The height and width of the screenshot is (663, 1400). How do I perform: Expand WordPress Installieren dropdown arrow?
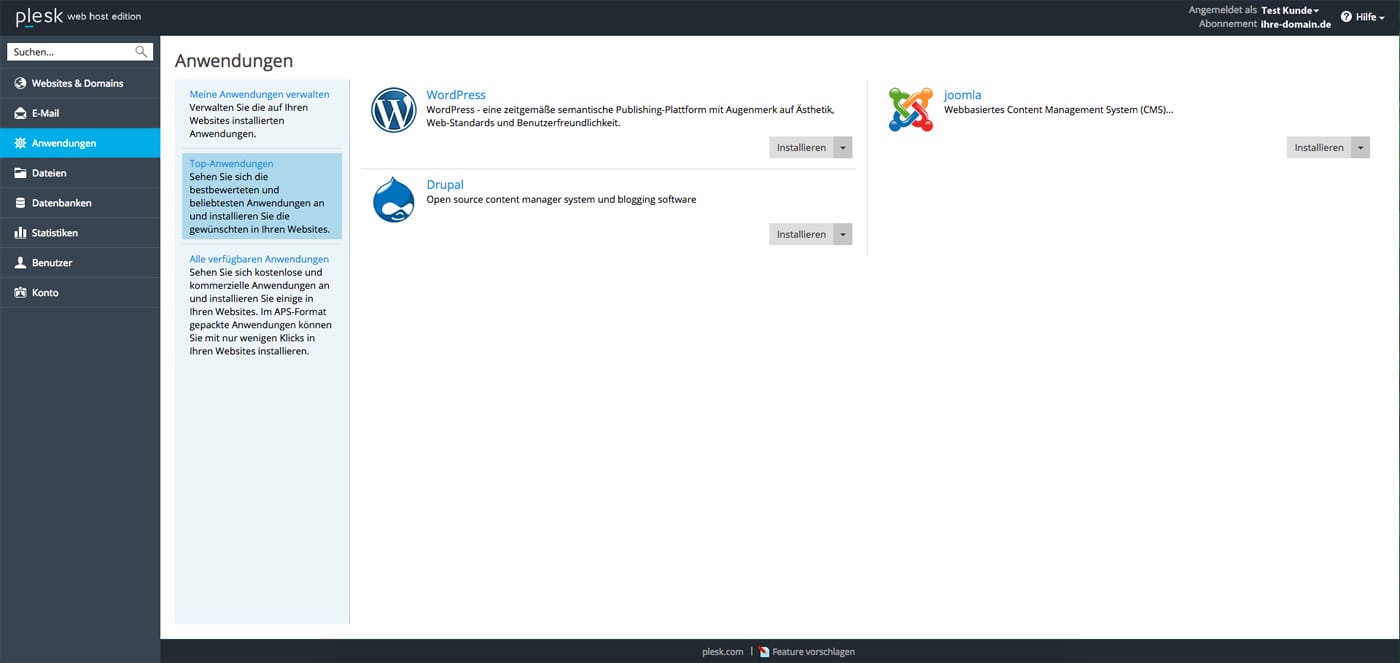pyautogui.click(x=843, y=147)
